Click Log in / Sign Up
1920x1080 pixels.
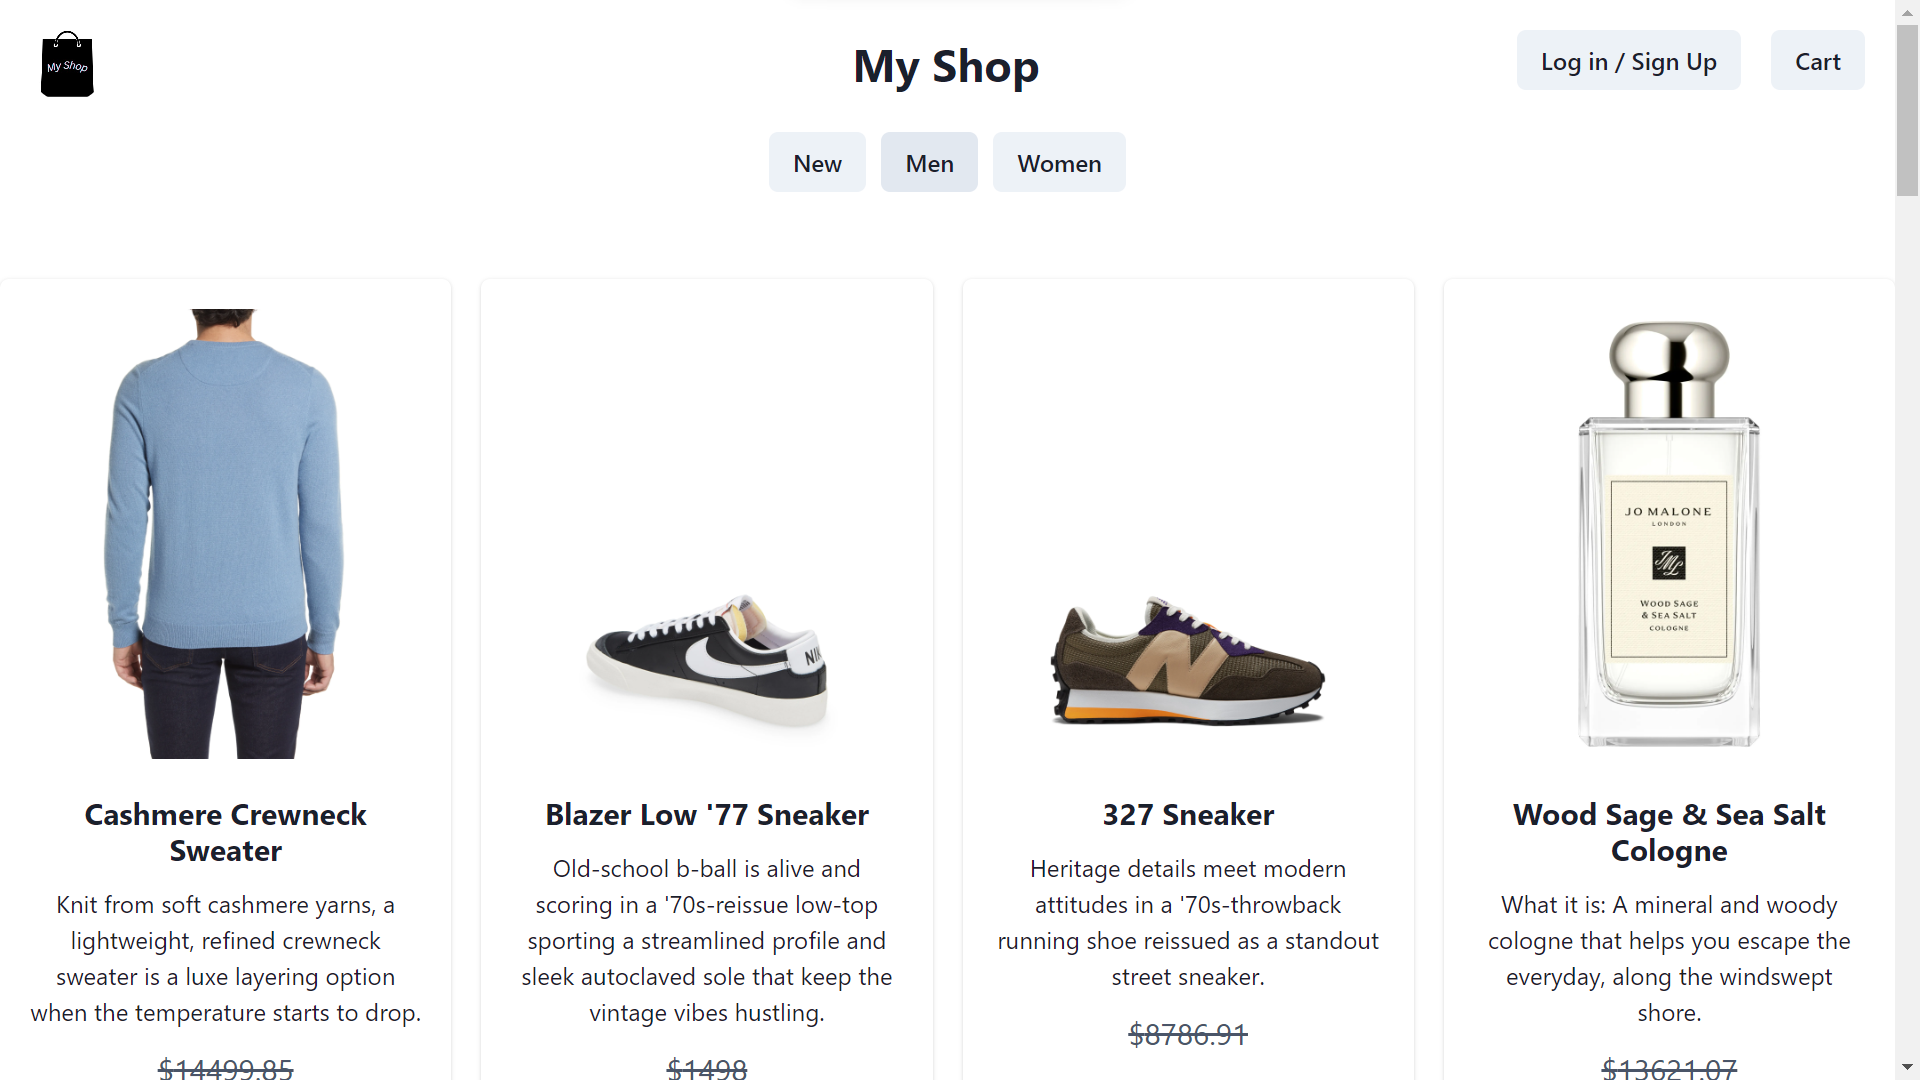click(x=1628, y=60)
